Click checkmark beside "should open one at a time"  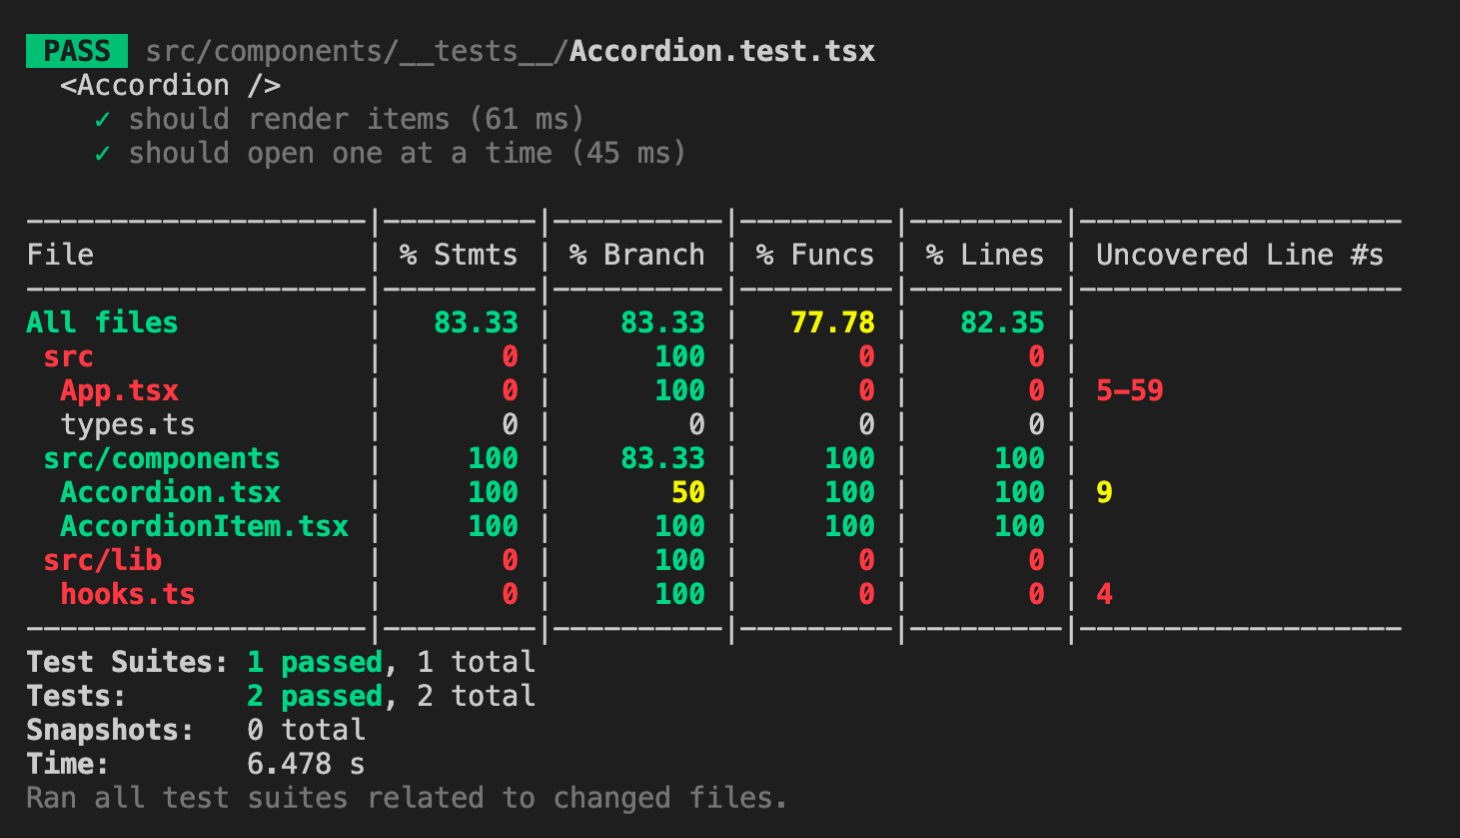102,154
